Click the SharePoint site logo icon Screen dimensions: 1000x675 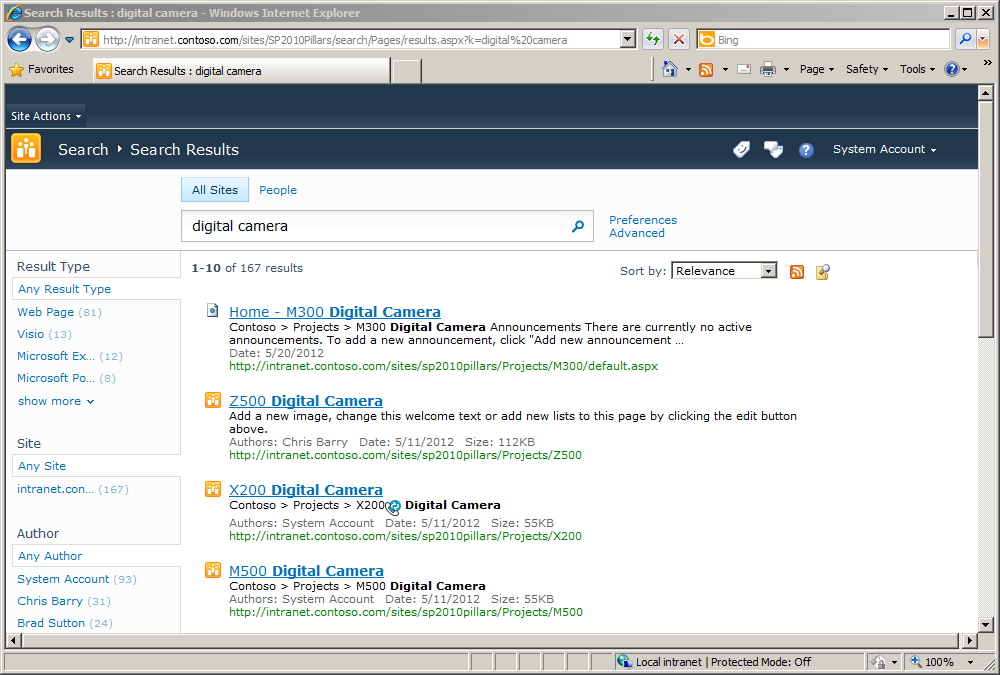click(26, 149)
